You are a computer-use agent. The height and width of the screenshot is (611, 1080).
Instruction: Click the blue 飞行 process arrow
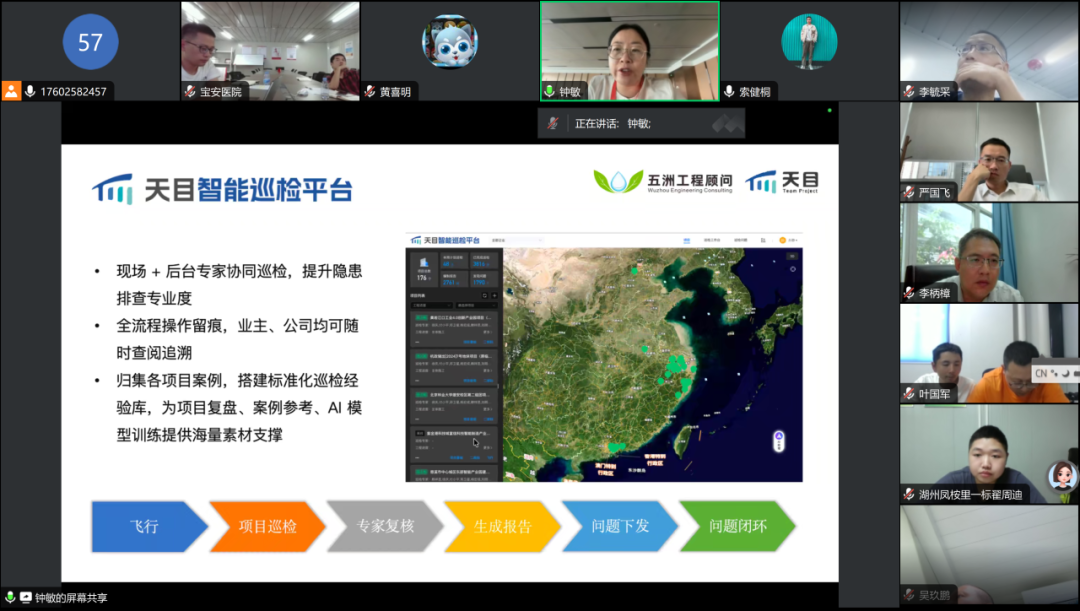pos(149,526)
